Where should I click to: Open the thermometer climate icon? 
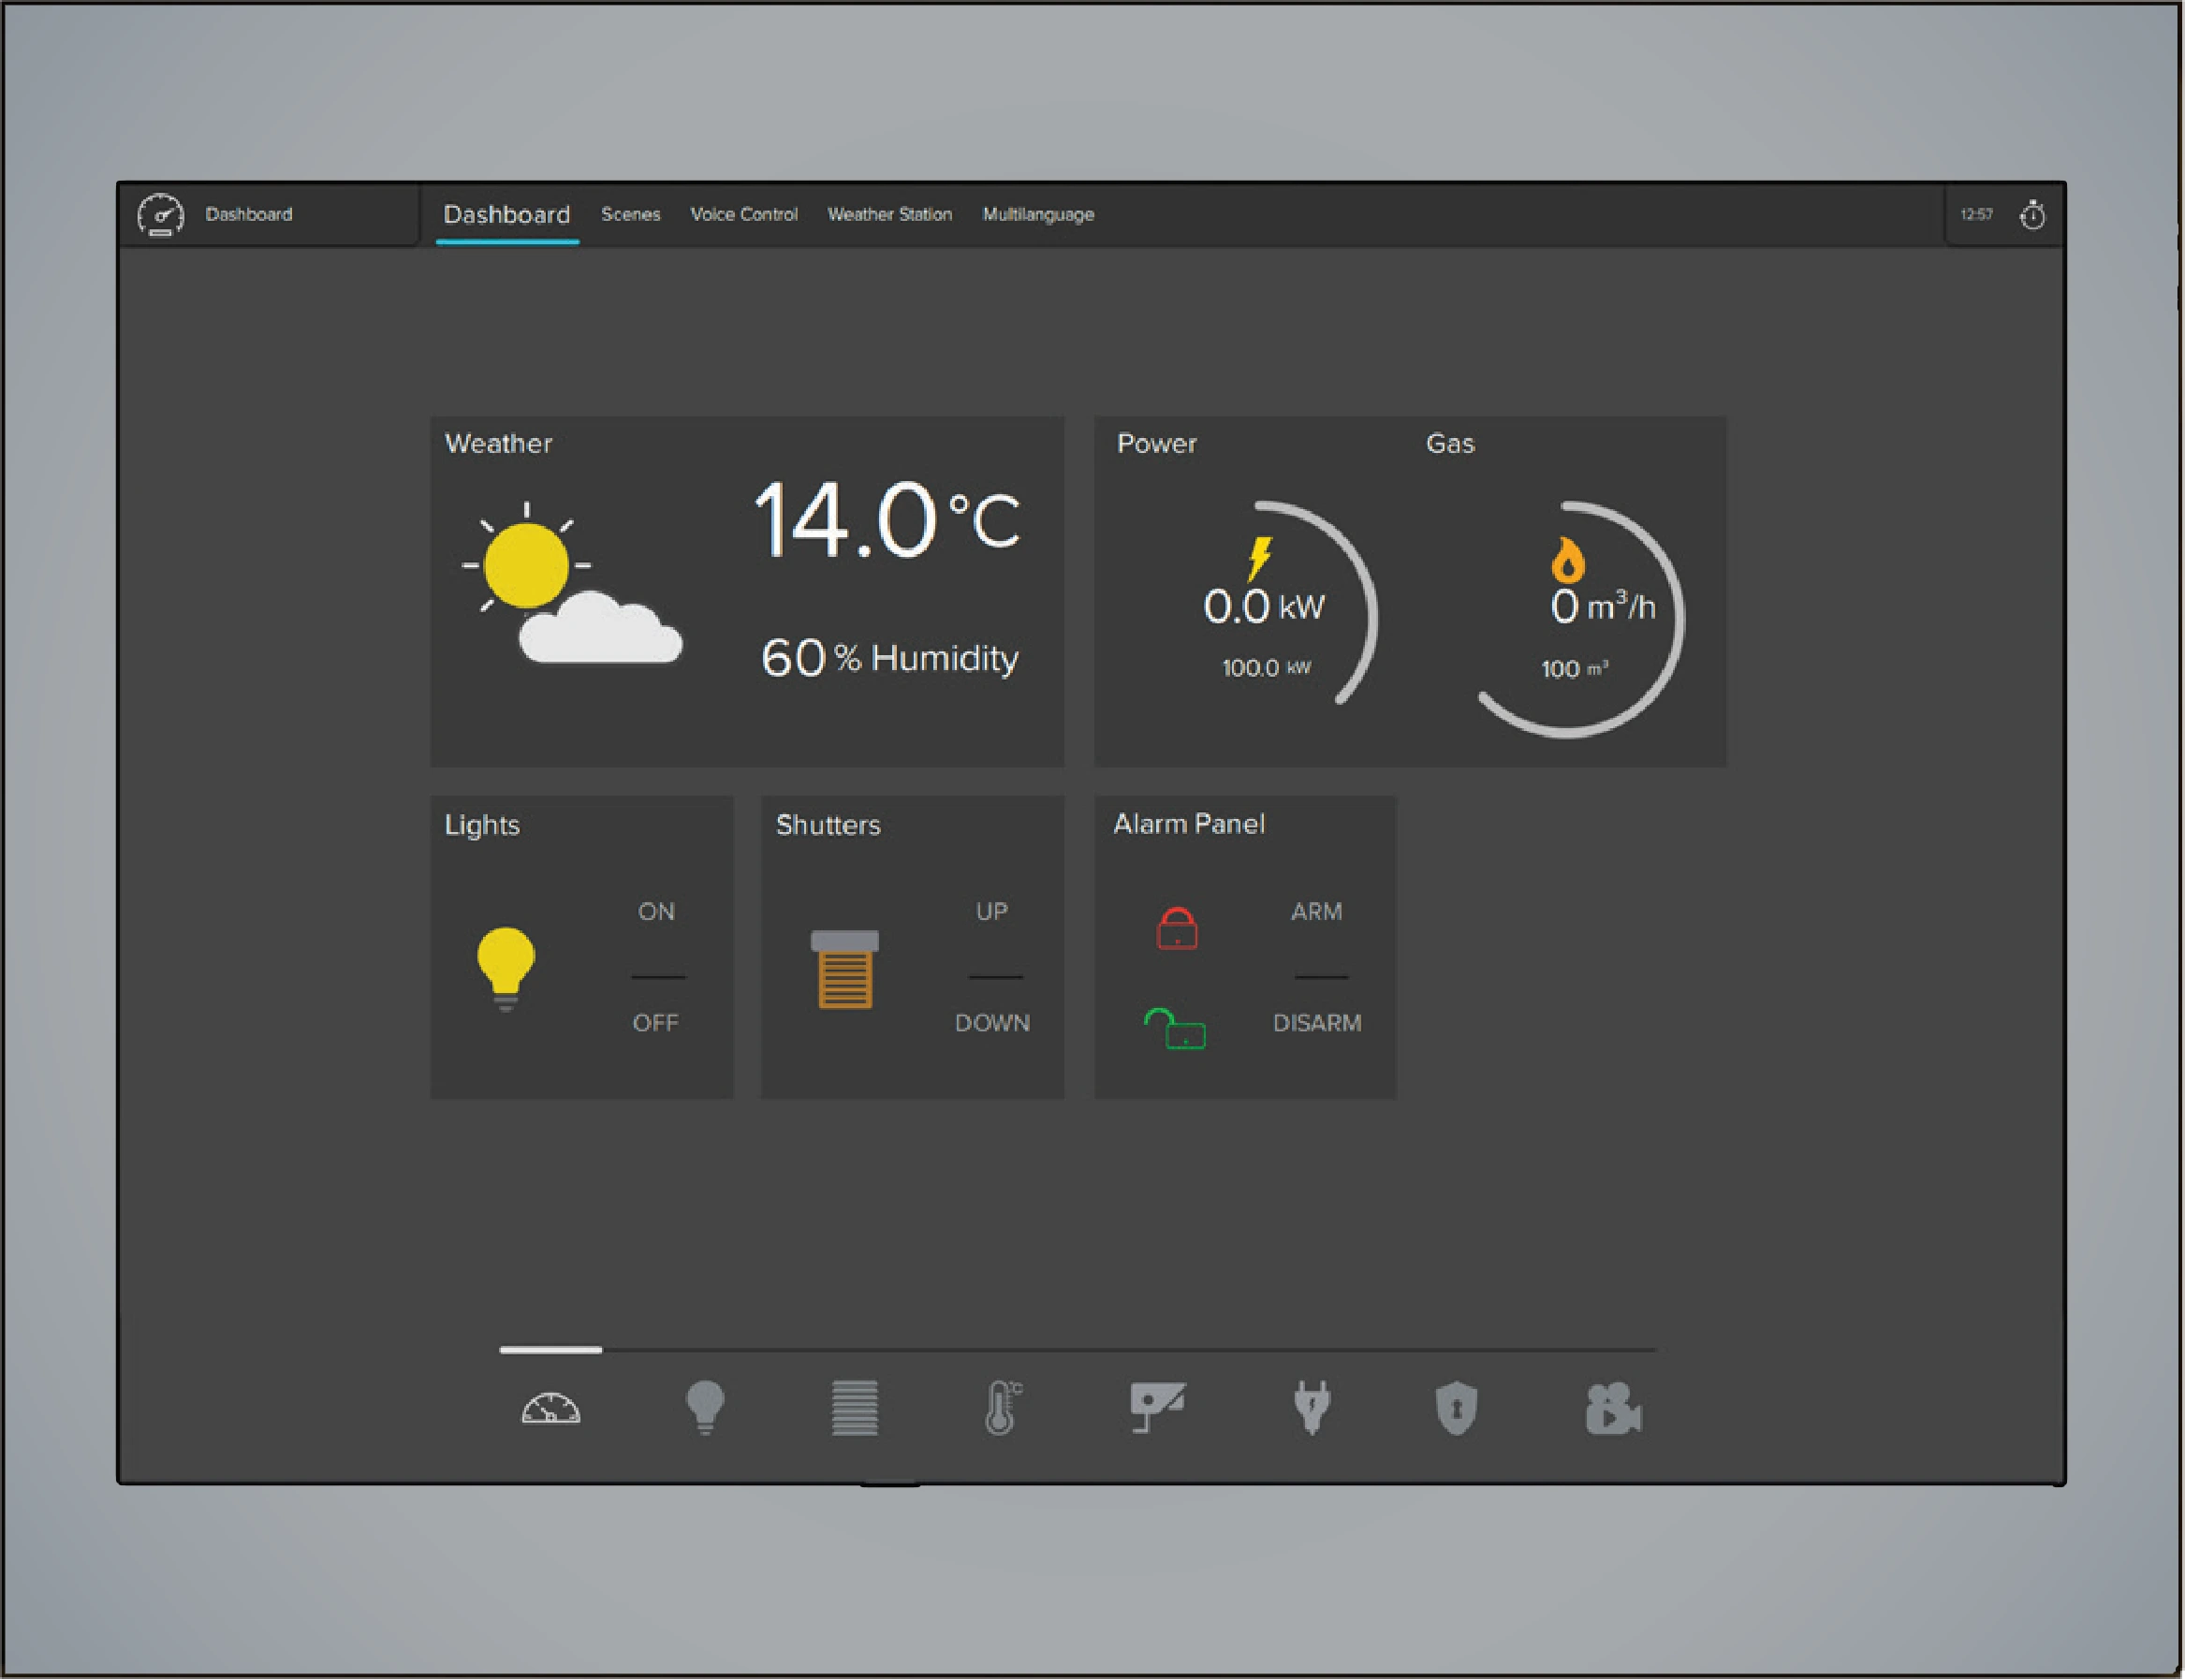[1003, 1407]
